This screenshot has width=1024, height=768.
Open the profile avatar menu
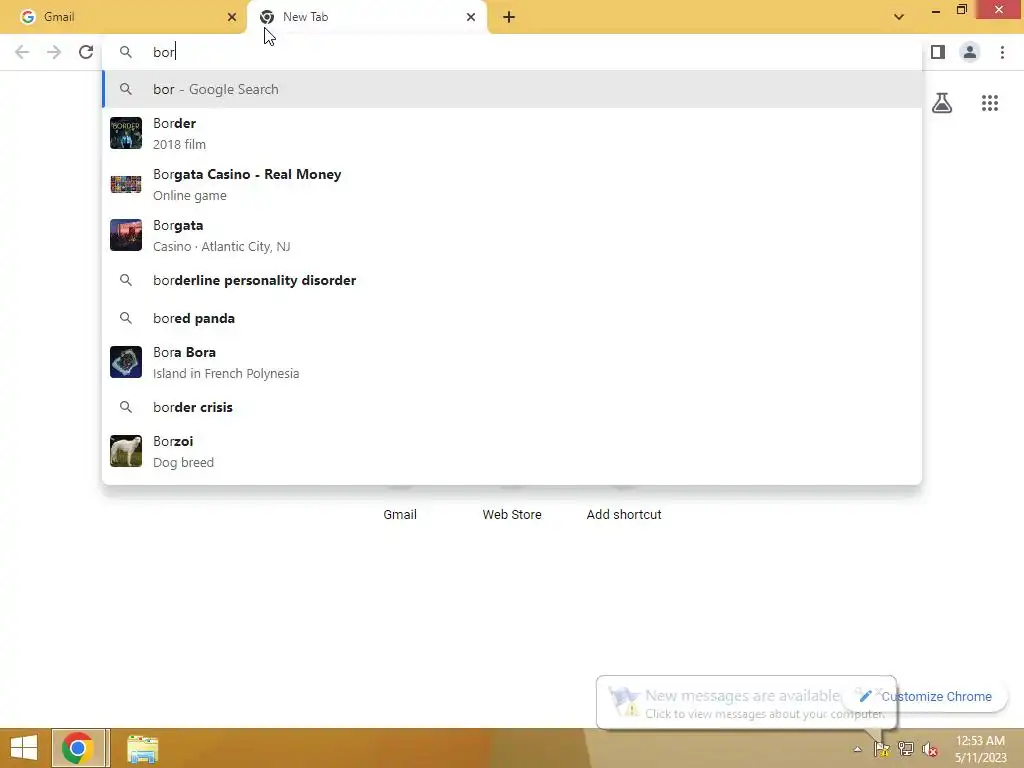tap(970, 52)
